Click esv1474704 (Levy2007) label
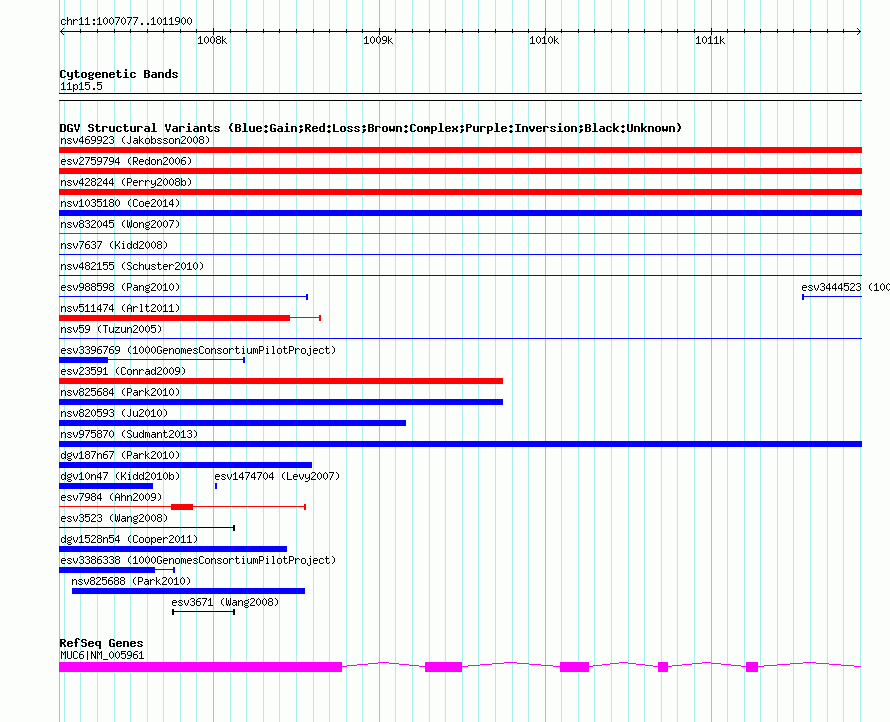This screenshot has height=722, width=890. coord(277,476)
